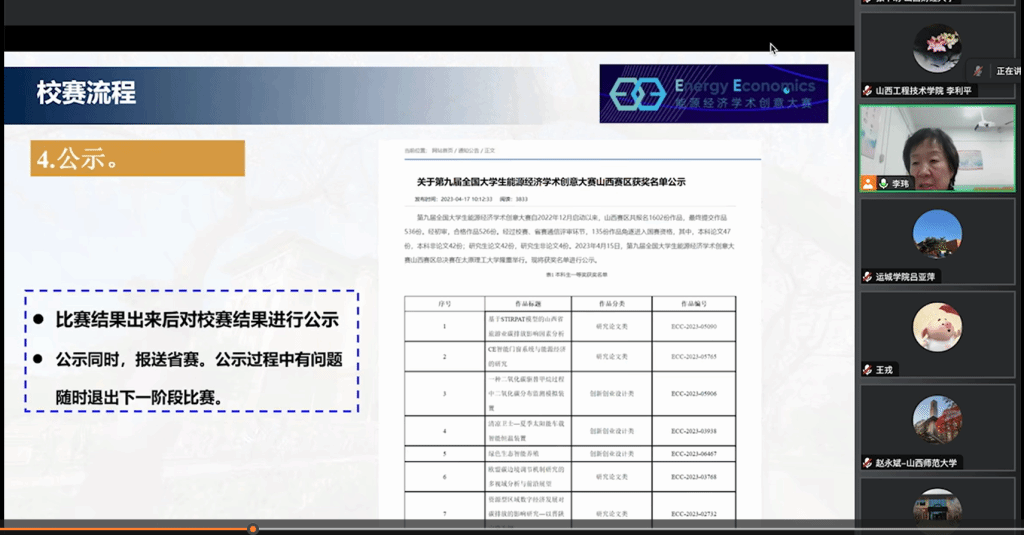Click the 校赛流程 slide title

tap(86, 95)
